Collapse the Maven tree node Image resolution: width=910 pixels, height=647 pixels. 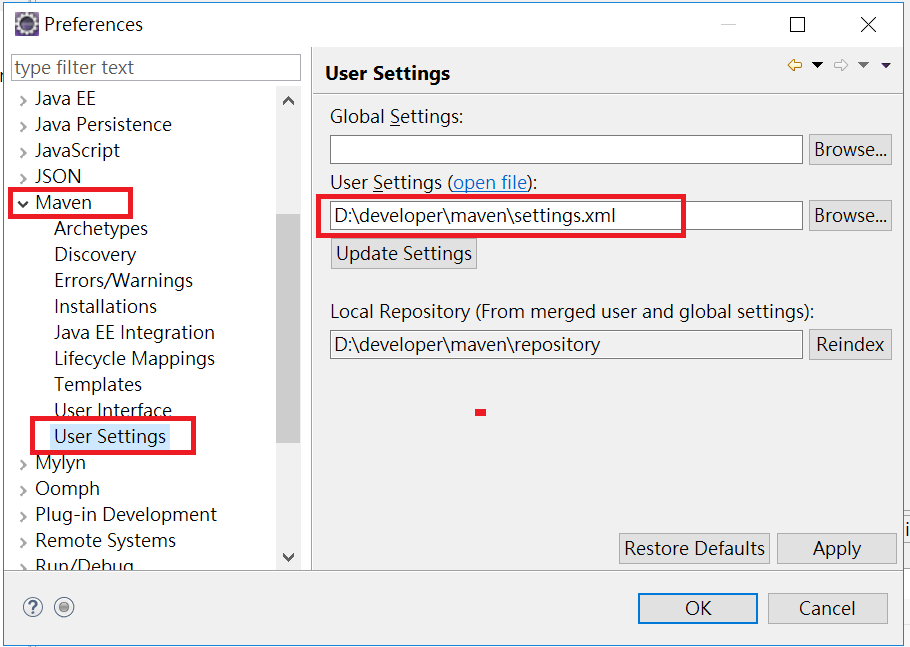pyautogui.click(x=23, y=204)
